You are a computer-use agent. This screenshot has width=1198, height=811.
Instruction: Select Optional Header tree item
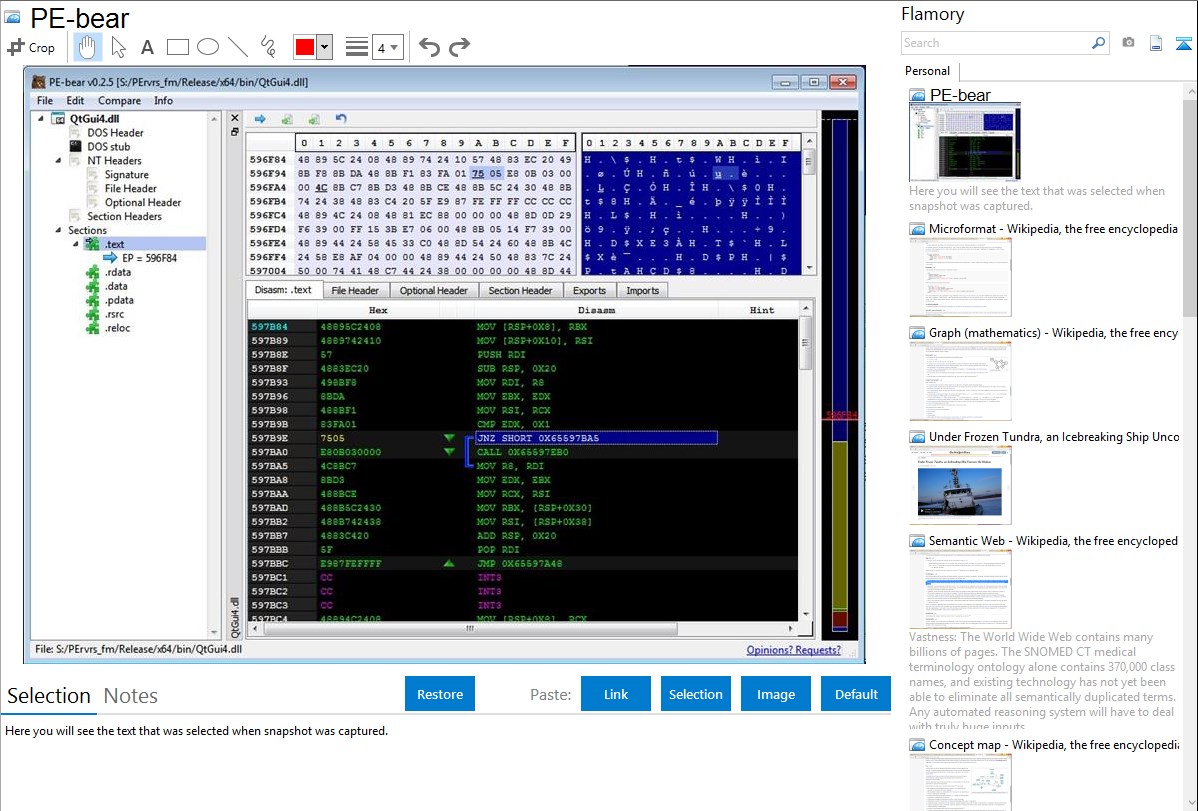tap(143, 203)
